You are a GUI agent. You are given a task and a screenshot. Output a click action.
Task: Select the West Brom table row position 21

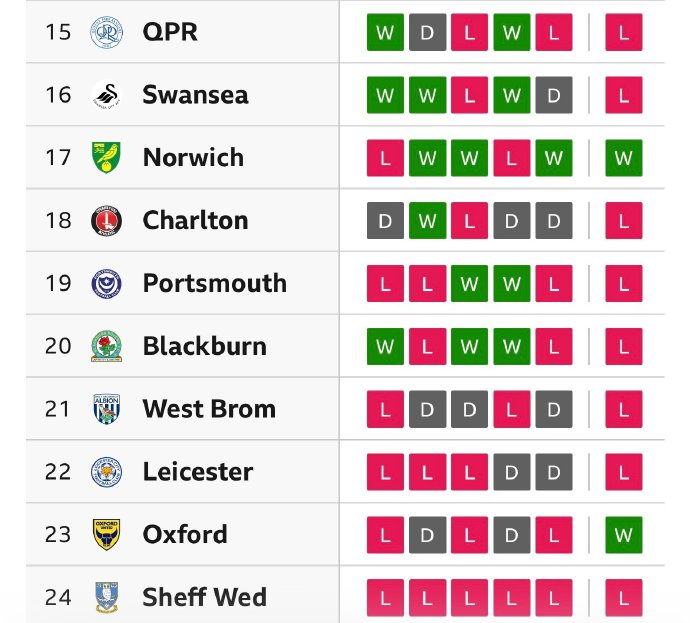58,409
